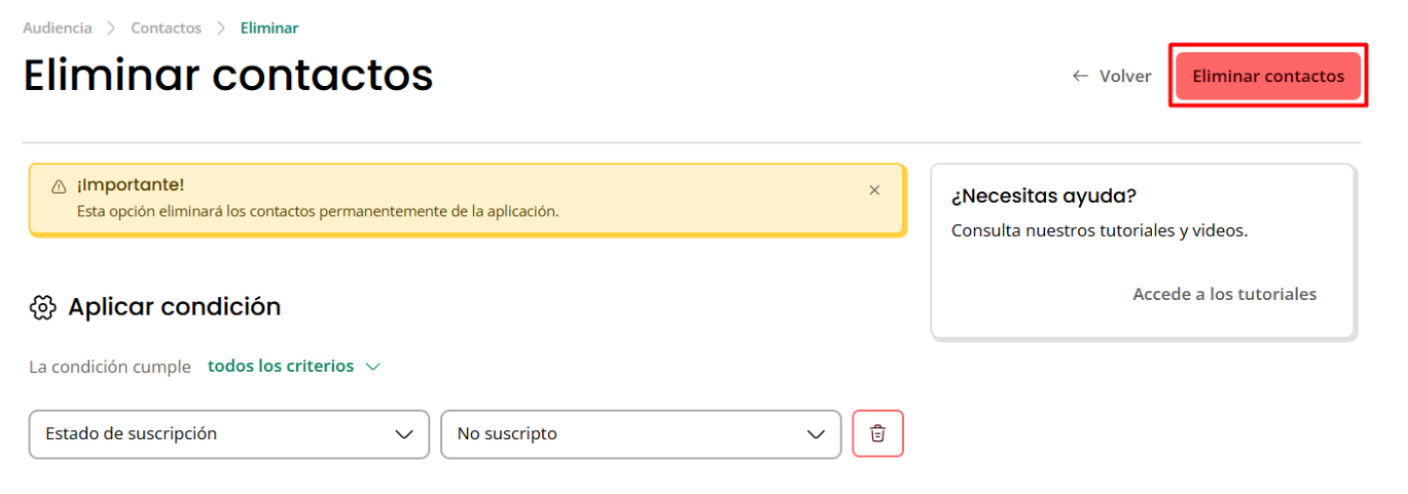Click the down arrow in Estado de suscripción field
This screenshot has height=494, width=1408.
tap(404, 434)
